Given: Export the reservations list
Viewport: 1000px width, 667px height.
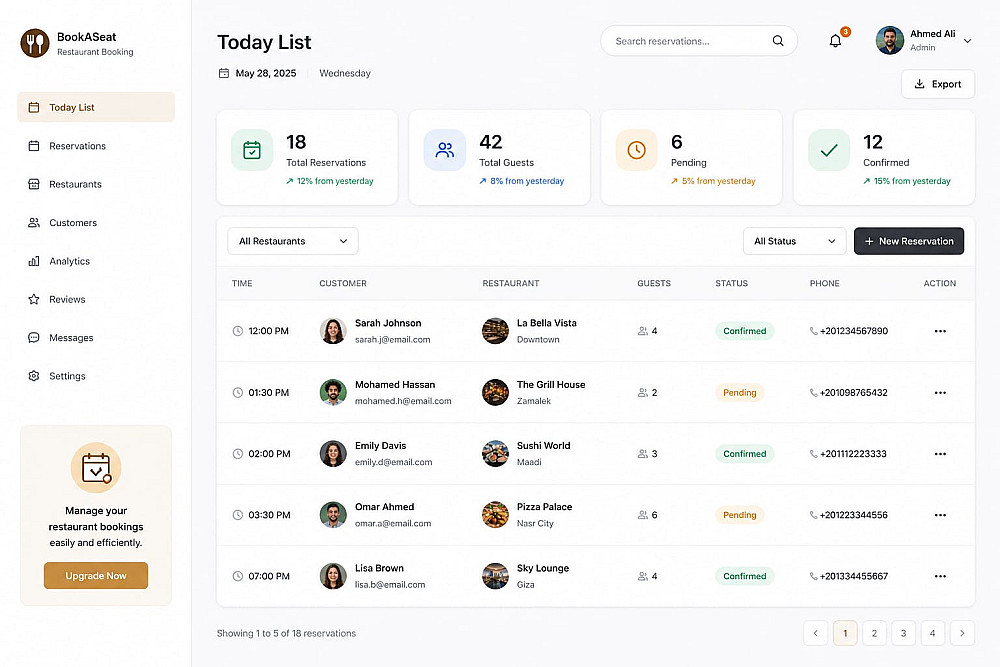Looking at the screenshot, I should (937, 84).
